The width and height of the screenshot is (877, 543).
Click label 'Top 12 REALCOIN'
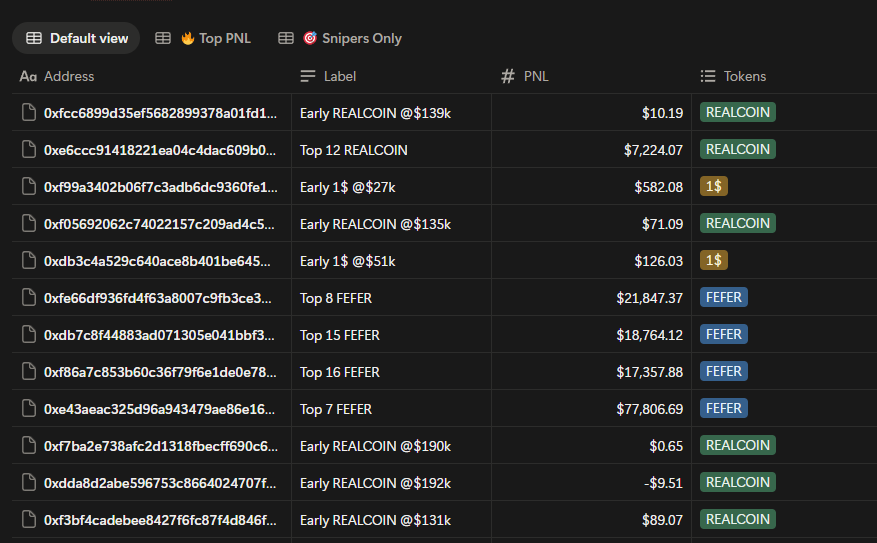(x=353, y=150)
